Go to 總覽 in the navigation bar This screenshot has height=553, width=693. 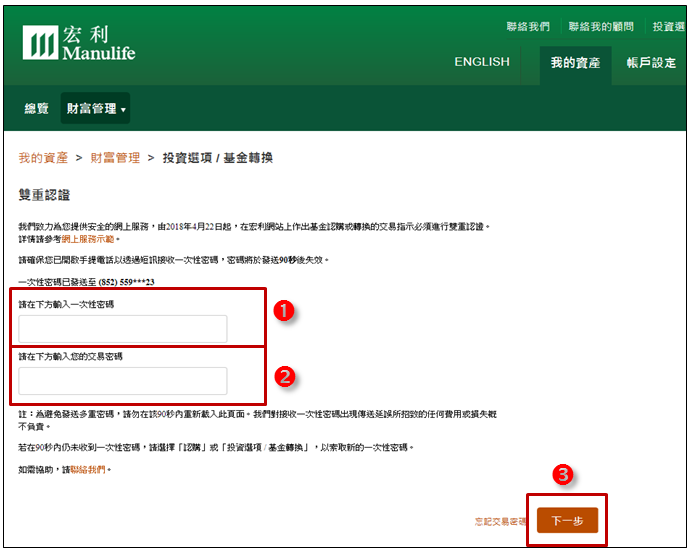point(36,108)
